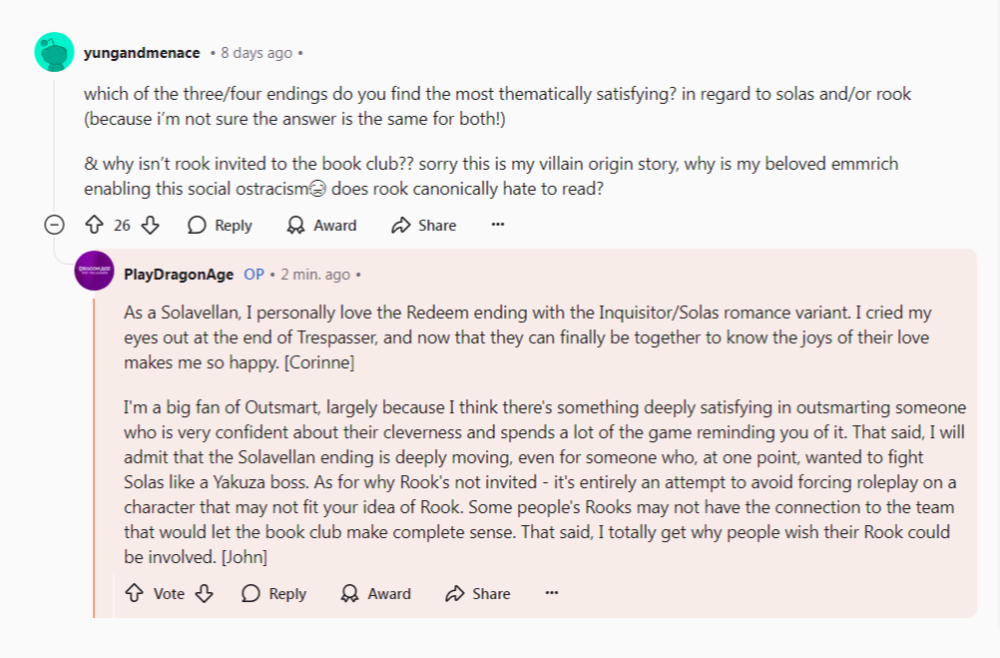Open yungandmenace's user profile link
The height and width of the screenshot is (658, 1000).
(x=141, y=52)
